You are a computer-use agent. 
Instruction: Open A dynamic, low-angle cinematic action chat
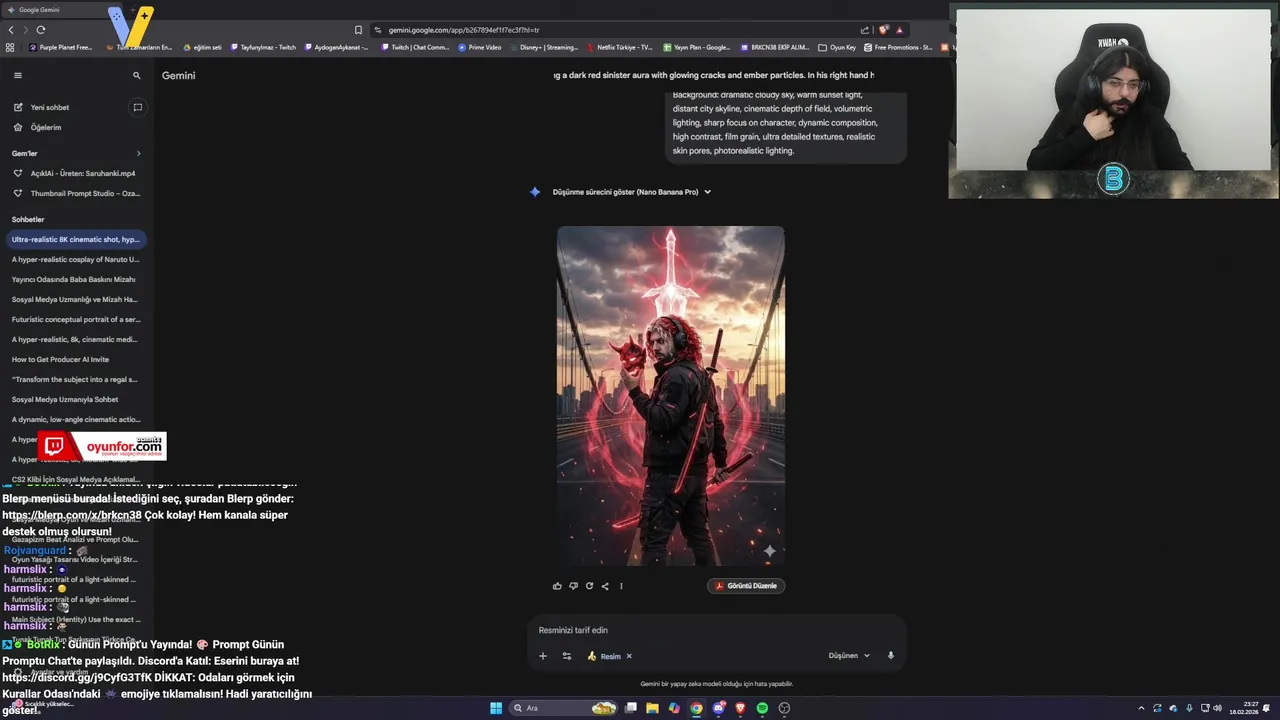click(76, 419)
